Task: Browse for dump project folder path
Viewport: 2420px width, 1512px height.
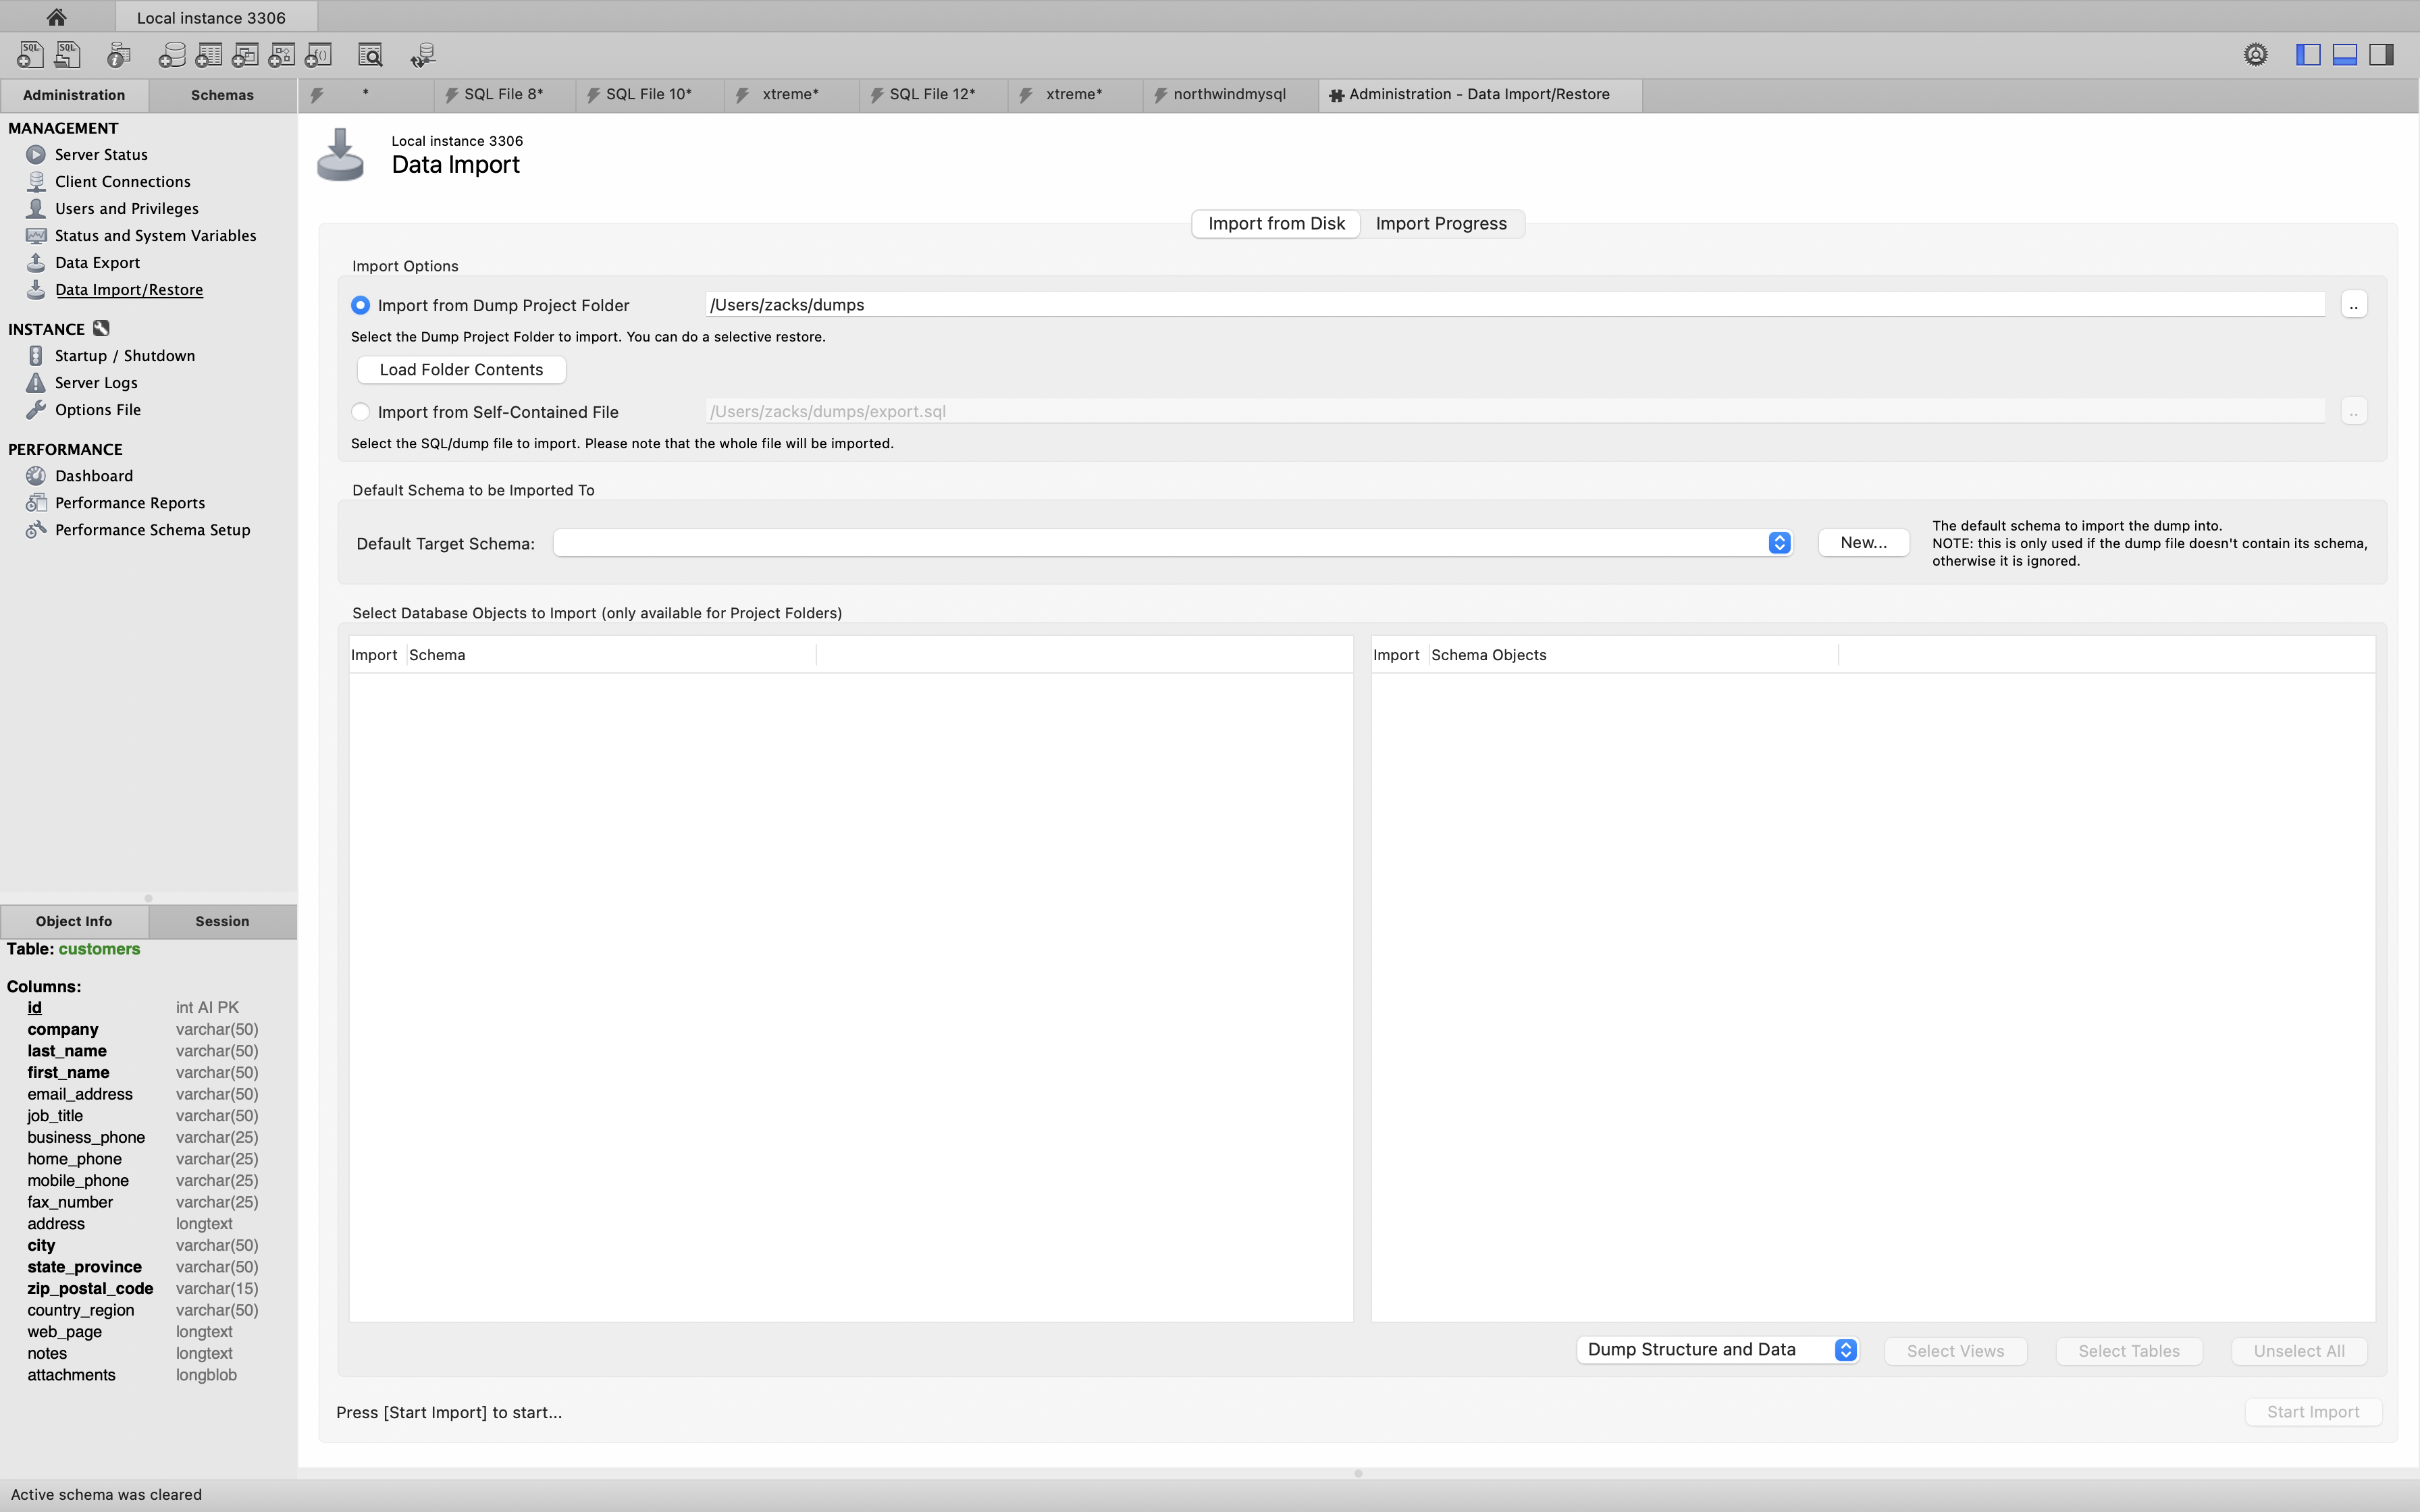Action: point(2353,305)
